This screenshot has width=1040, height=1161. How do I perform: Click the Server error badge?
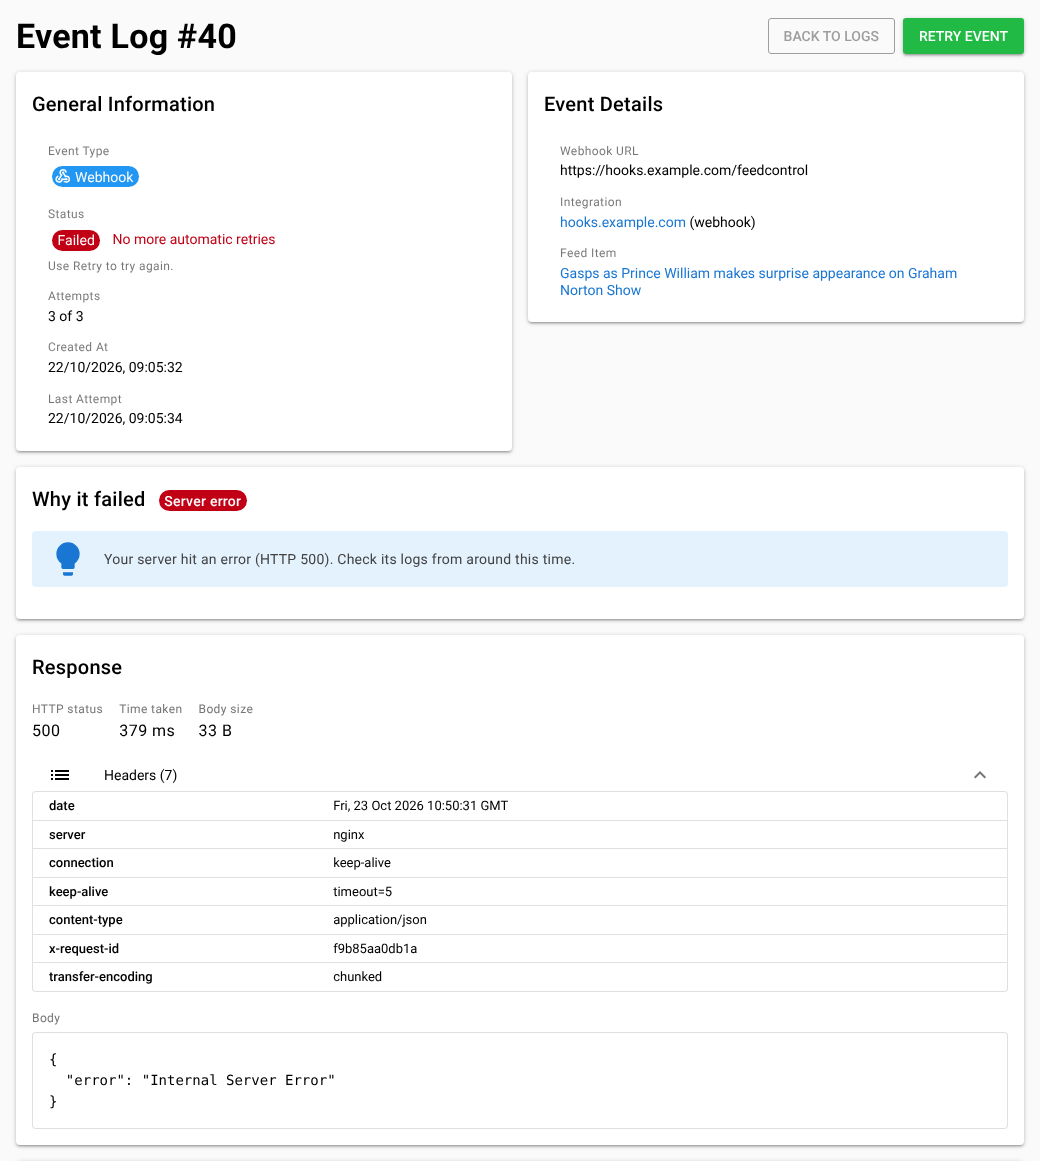pos(202,501)
